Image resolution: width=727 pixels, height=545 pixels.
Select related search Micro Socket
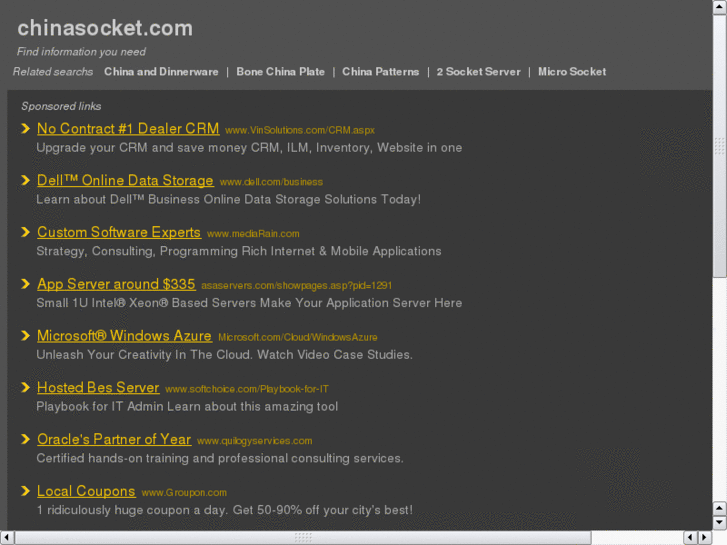[x=572, y=72]
